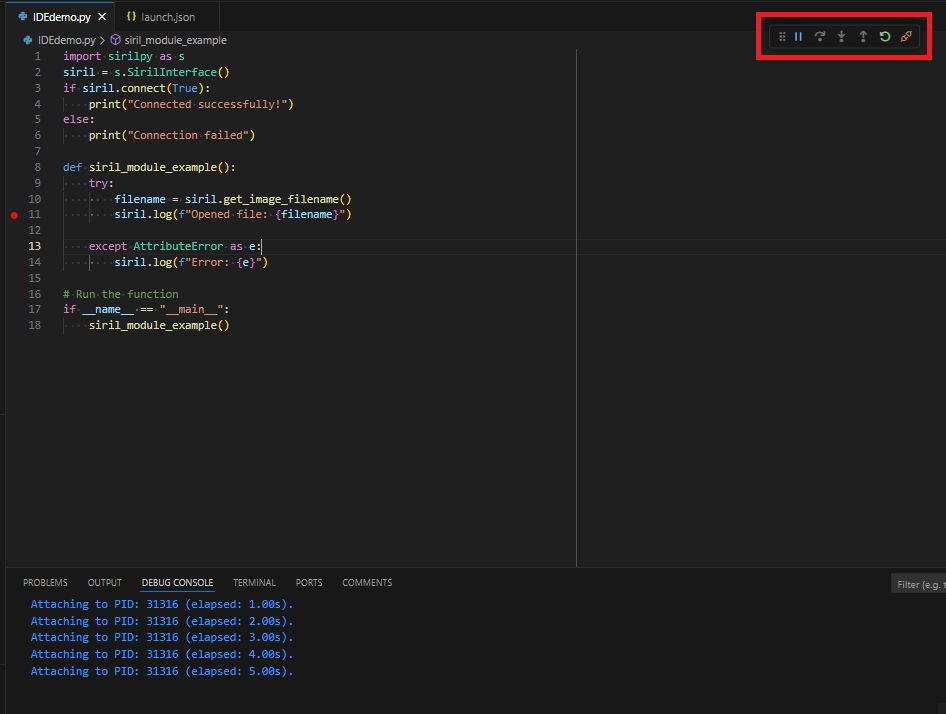Click the 'Error: {e}' log statement
The width and height of the screenshot is (946, 714).
(x=191, y=262)
